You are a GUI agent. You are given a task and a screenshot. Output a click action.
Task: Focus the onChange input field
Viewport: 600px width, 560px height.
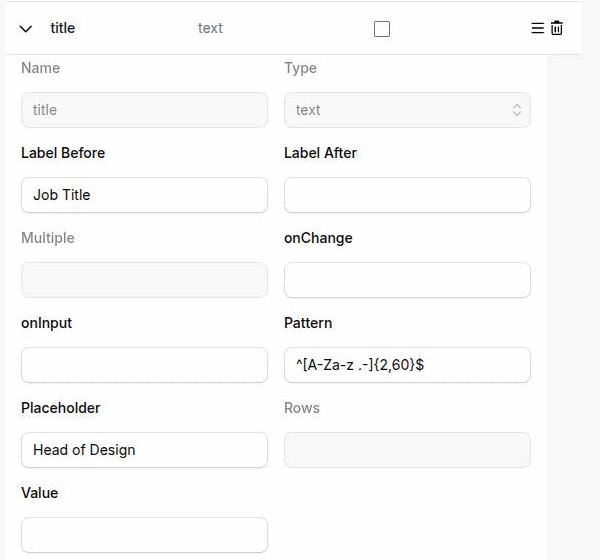(407, 280)
